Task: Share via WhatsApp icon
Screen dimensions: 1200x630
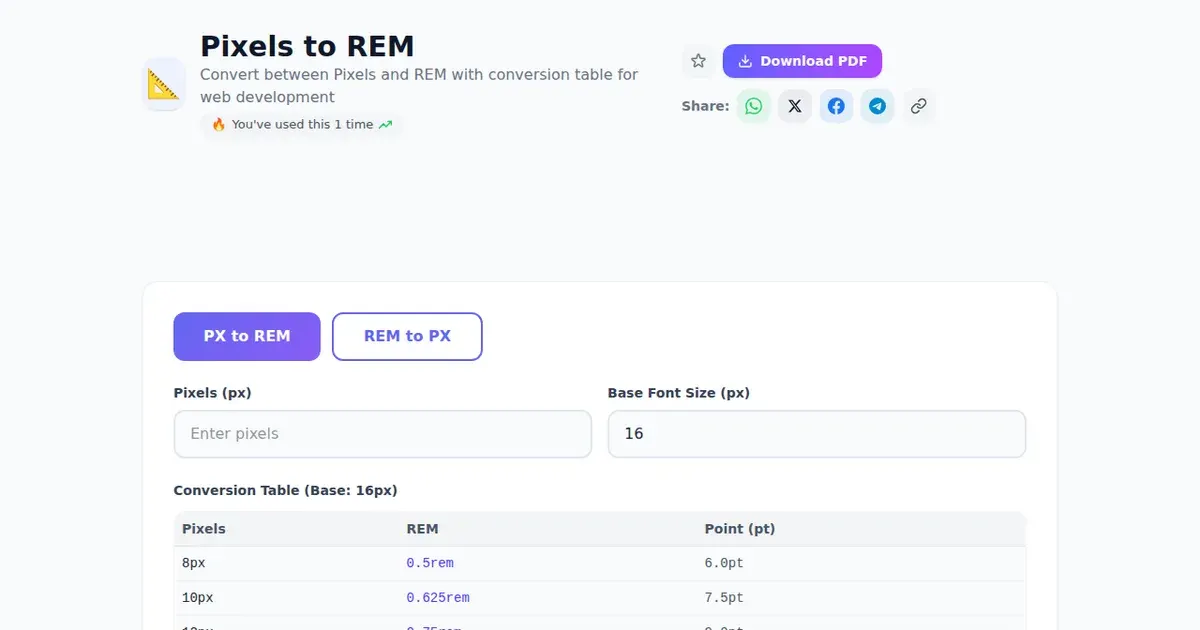Action: 754,106
